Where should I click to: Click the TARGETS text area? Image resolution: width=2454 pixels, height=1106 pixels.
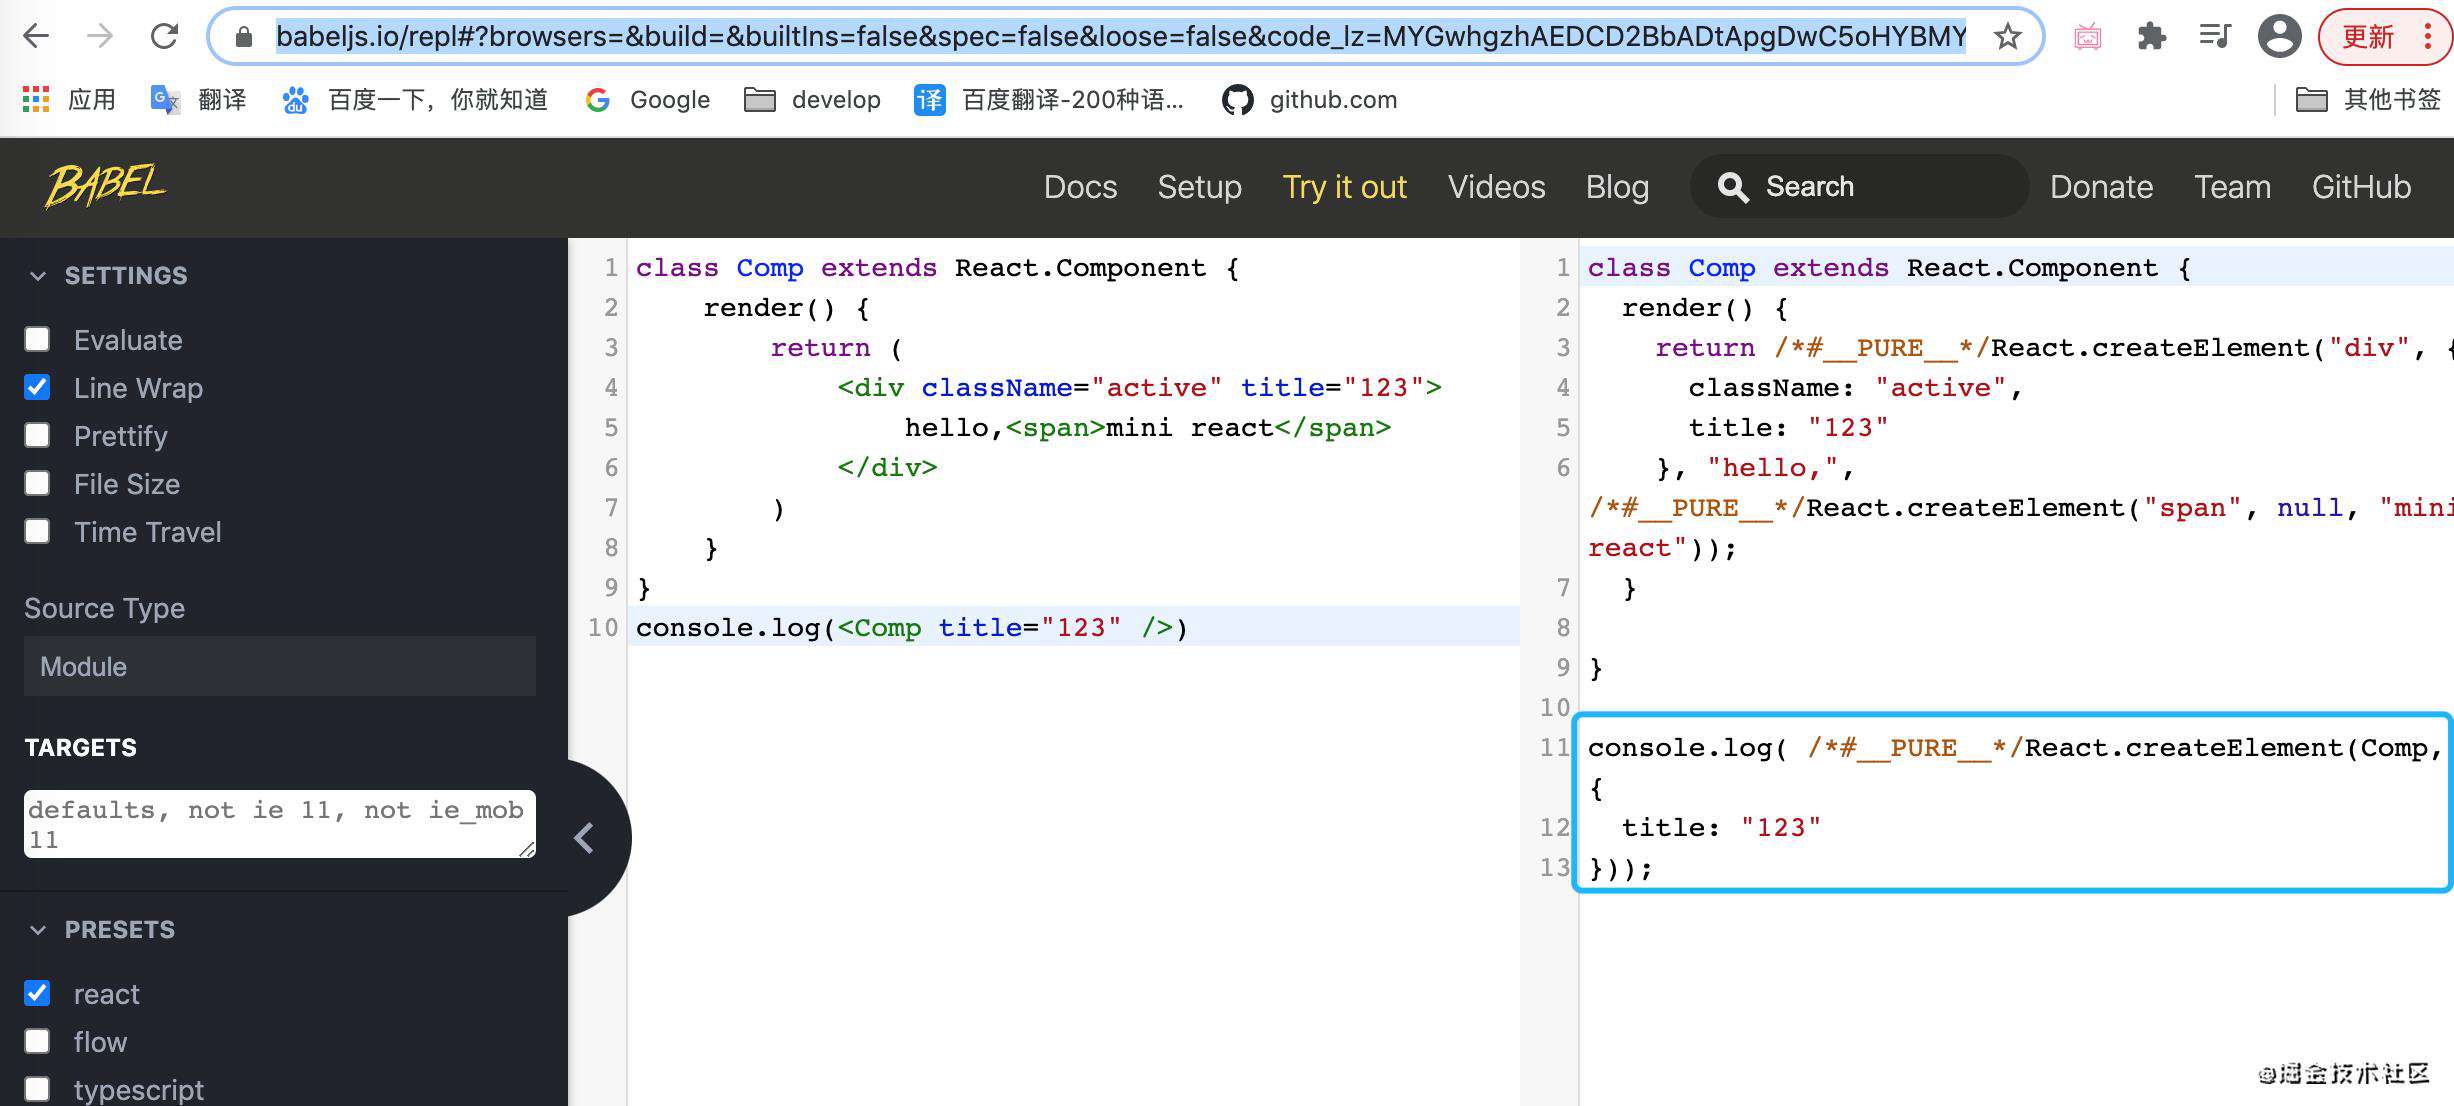pyautogui.click(x=280, y=824)
